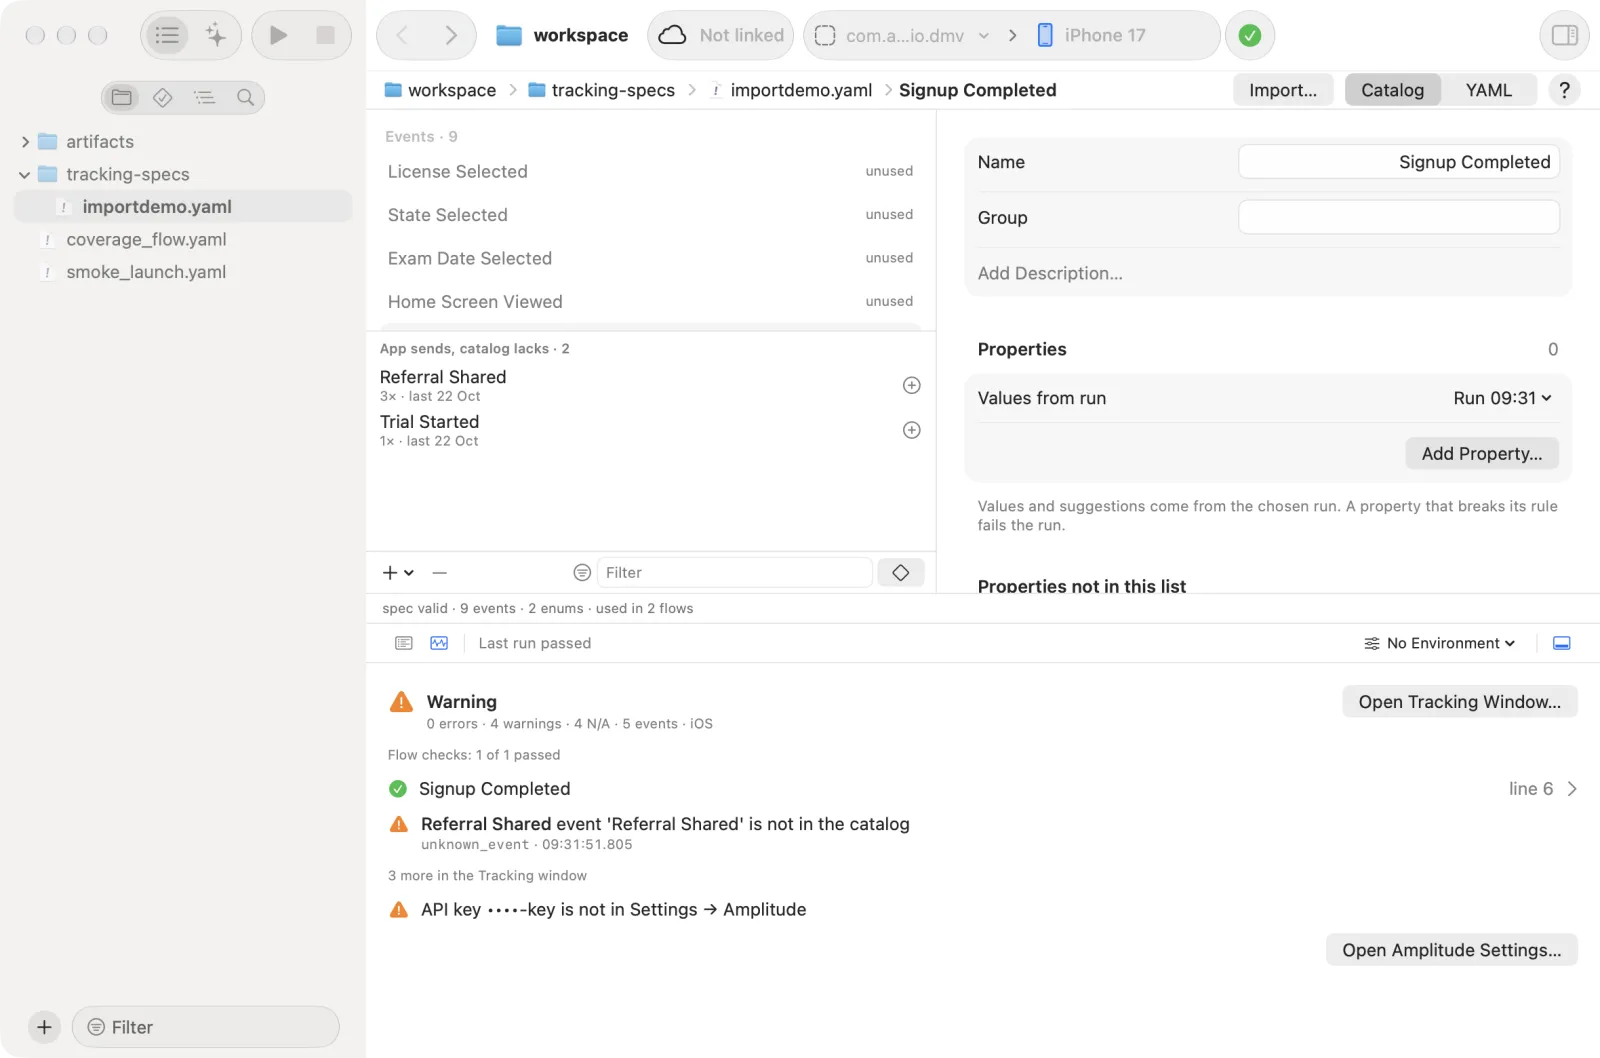Select the outline list navigator icon
The height and width of the screenshot is (1058, 1600).
pos(204,97)
